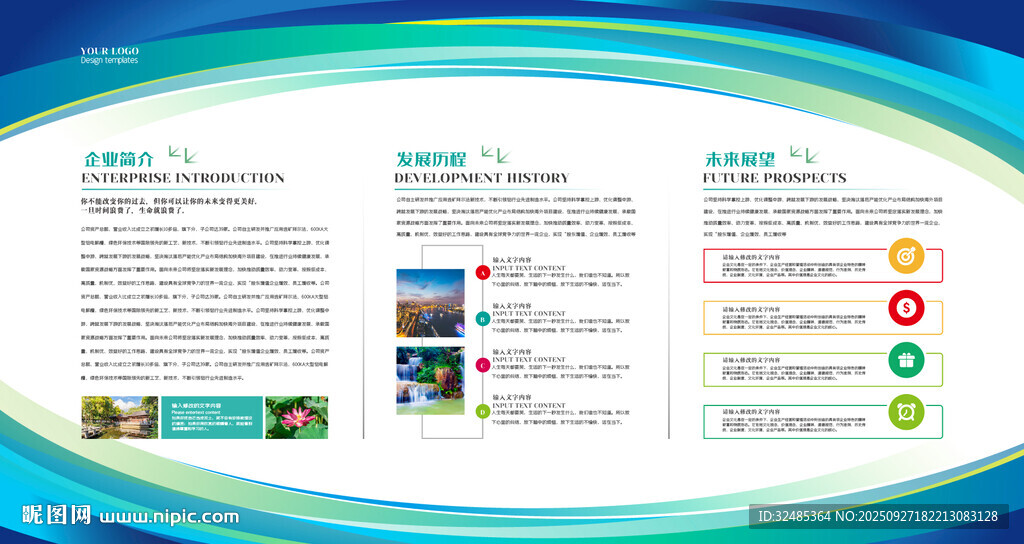This screenshot has width=1024, height=544.
Task: Select the magenta C timeline marker
Action: pyautogui.click(x=482, y=365)
